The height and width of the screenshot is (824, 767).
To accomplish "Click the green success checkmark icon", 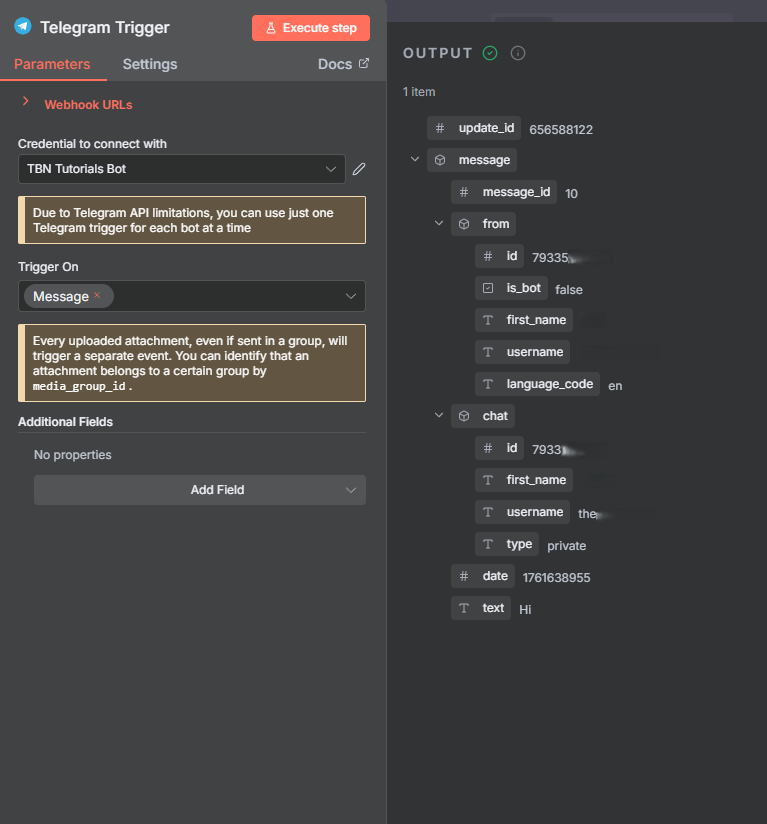I will click(x=490, y=53).
